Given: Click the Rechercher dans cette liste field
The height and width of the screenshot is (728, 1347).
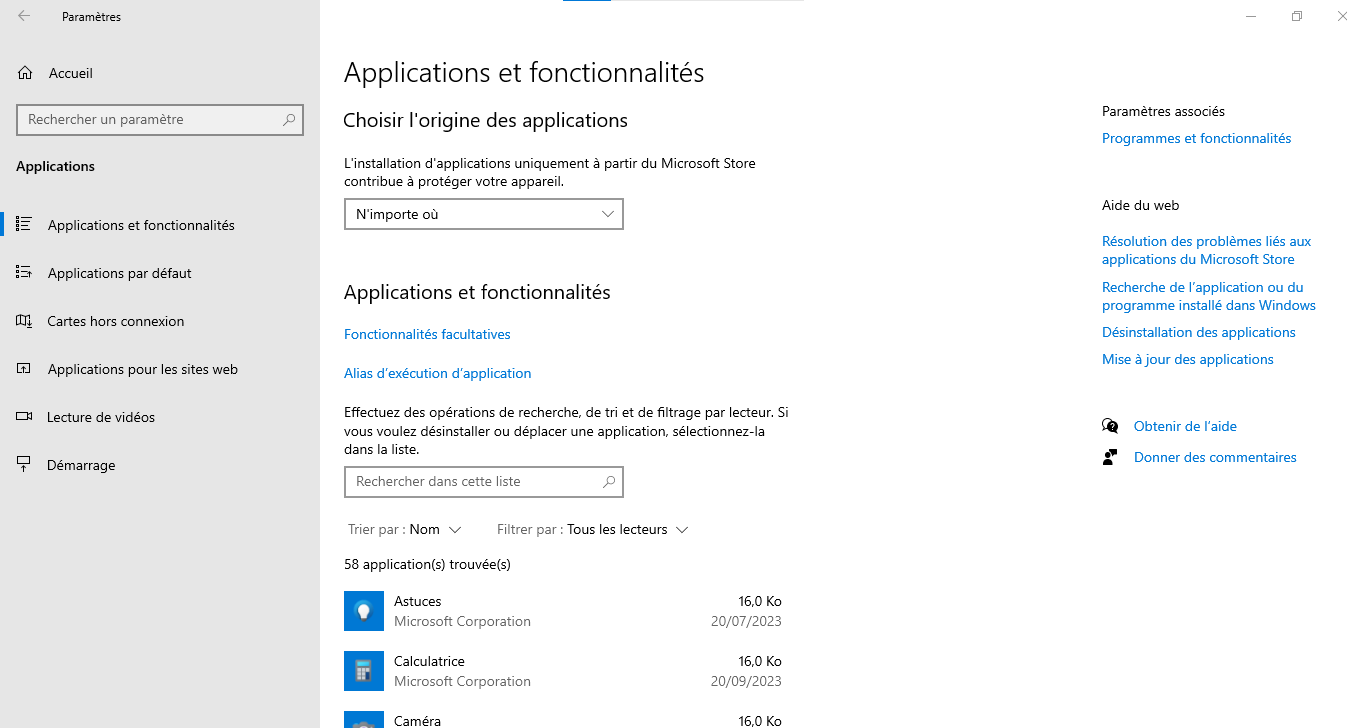Looking at the screenshot, I should (470, 481).
